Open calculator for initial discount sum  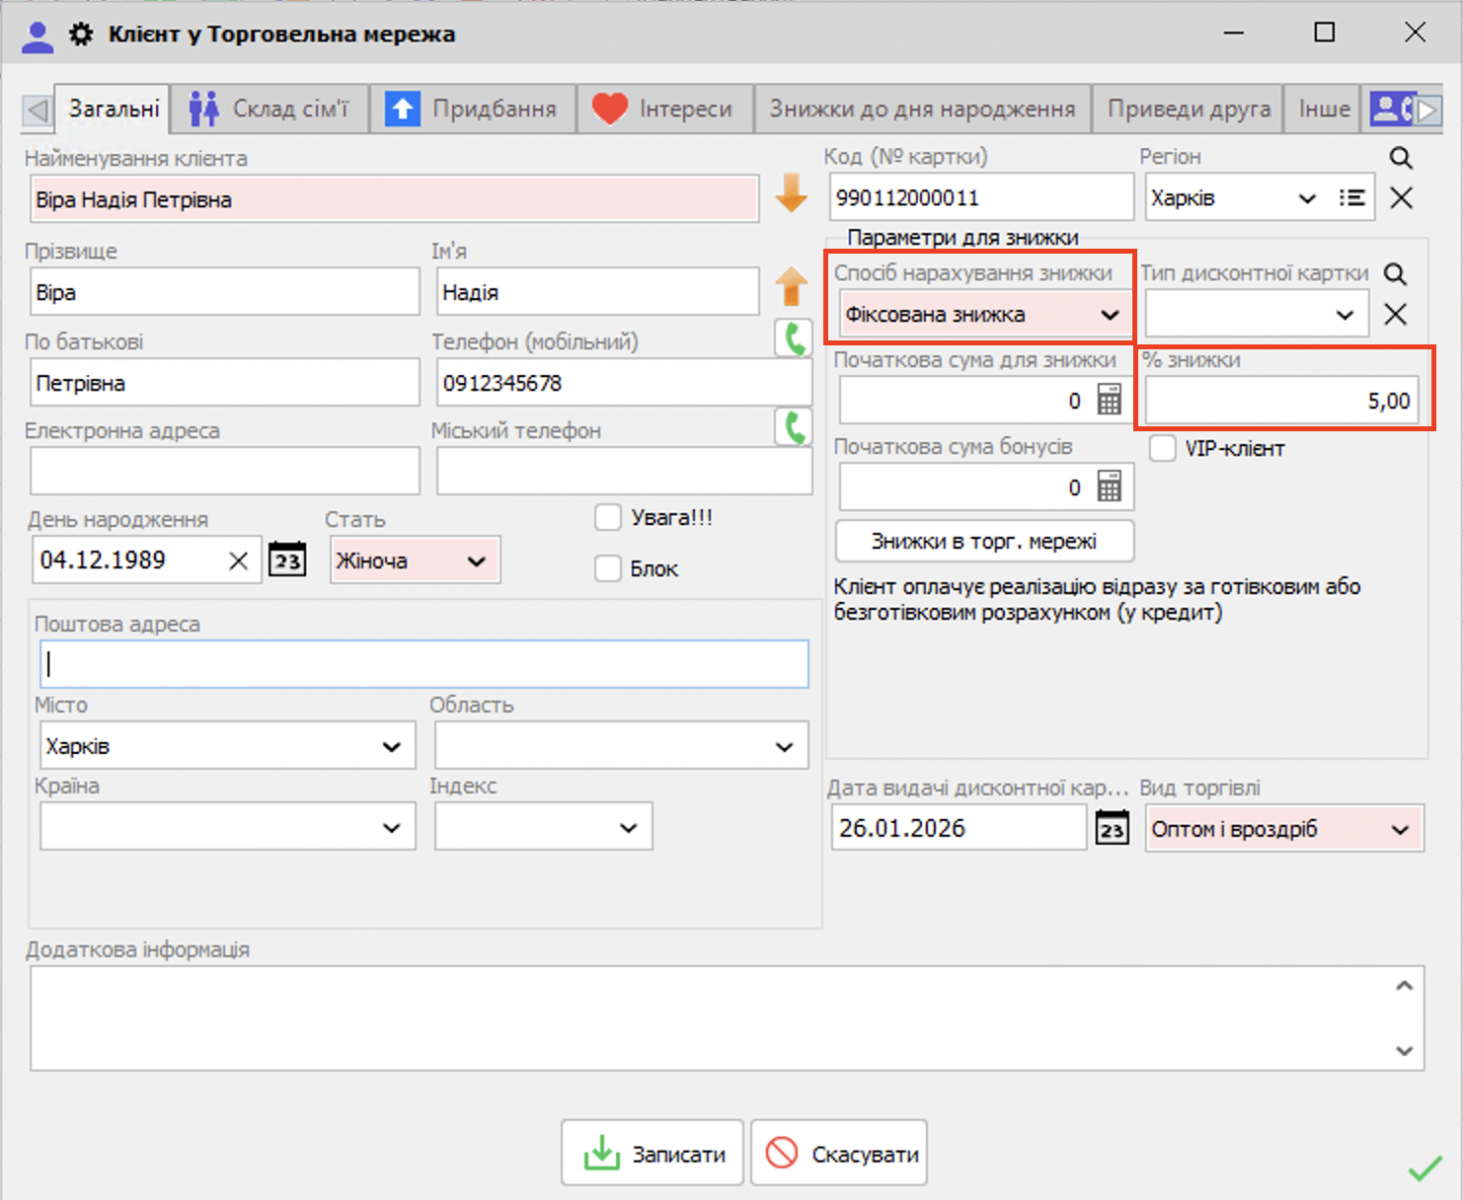(1109, 399)
